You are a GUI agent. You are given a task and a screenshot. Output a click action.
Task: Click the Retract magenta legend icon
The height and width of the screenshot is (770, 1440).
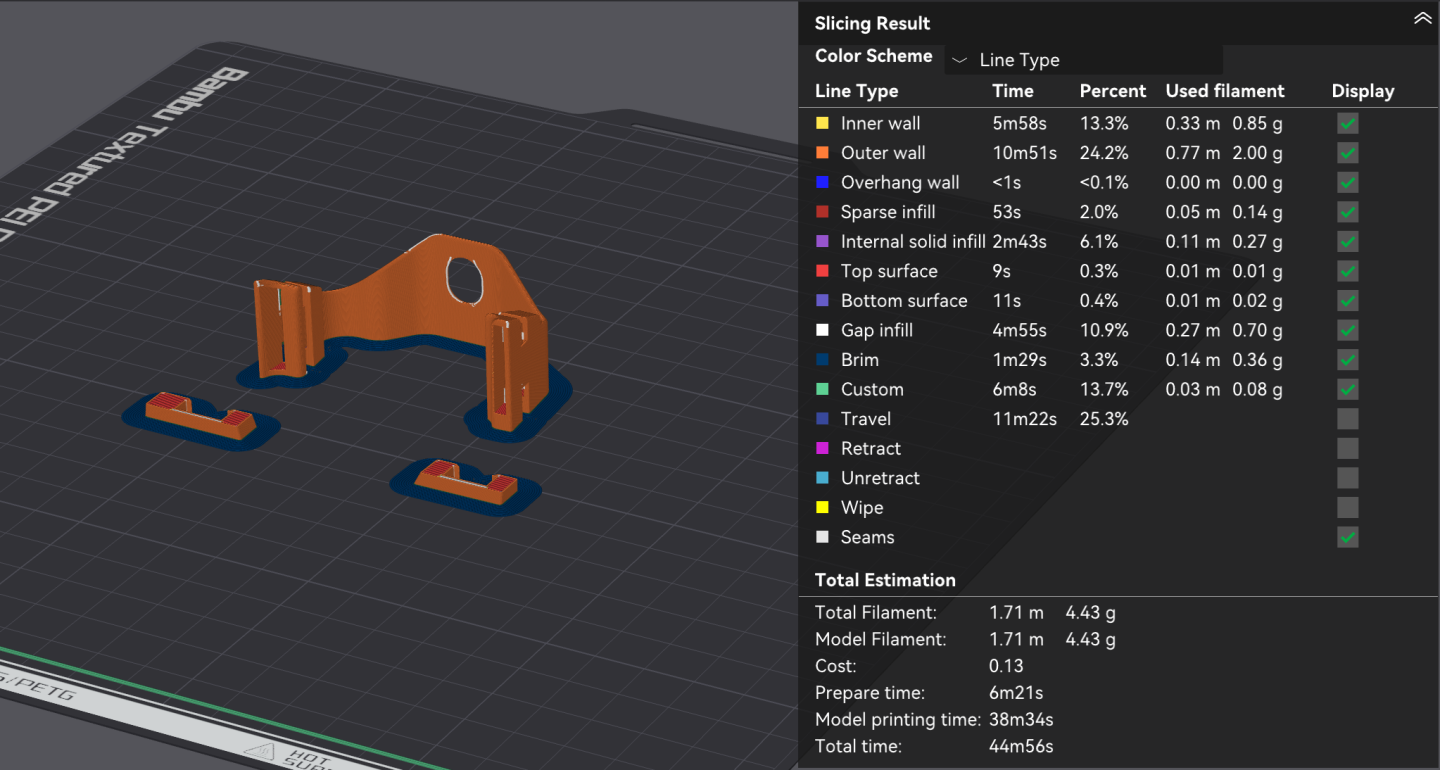(x=823, y=448)
